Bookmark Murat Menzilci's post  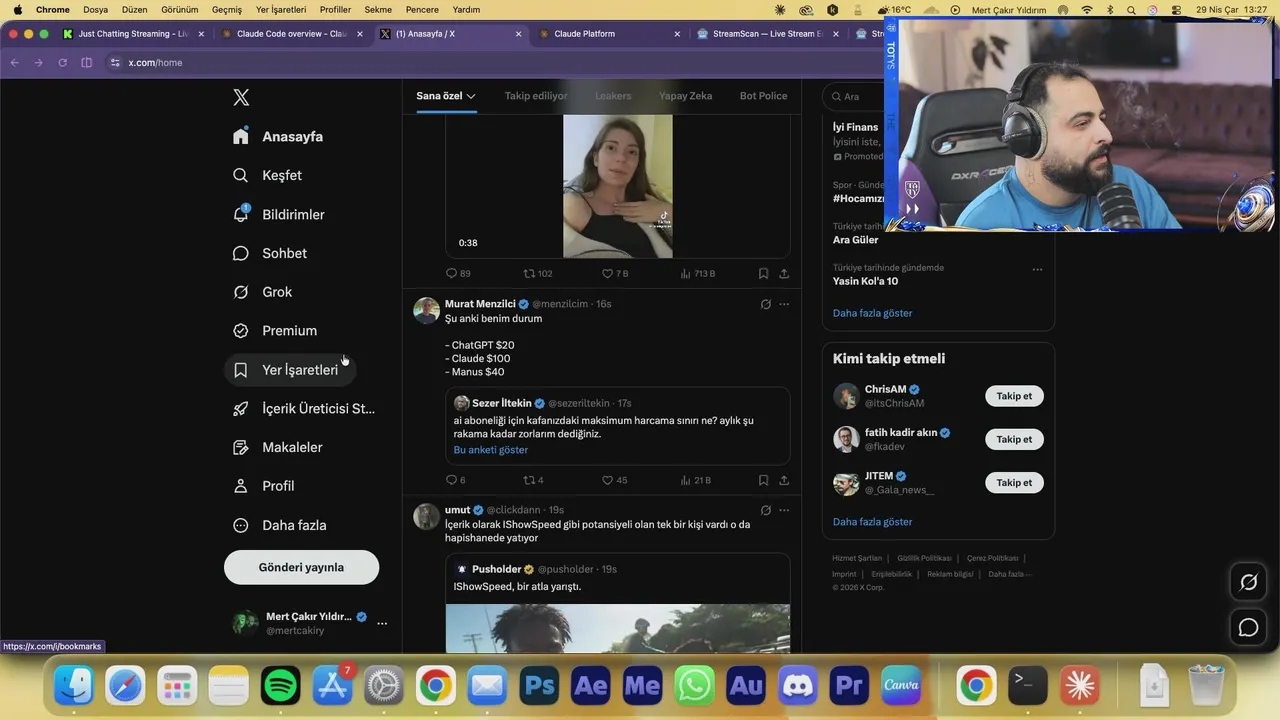[763, 480]
